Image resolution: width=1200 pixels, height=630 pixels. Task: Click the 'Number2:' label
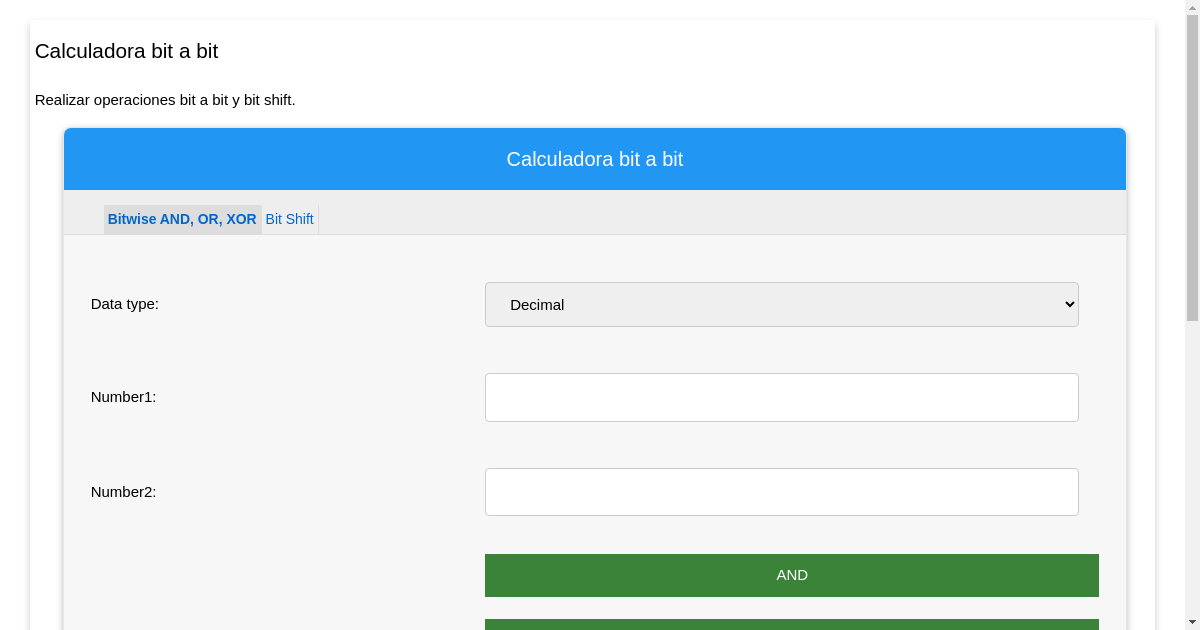pyautogui.click(x=123, y=492)
